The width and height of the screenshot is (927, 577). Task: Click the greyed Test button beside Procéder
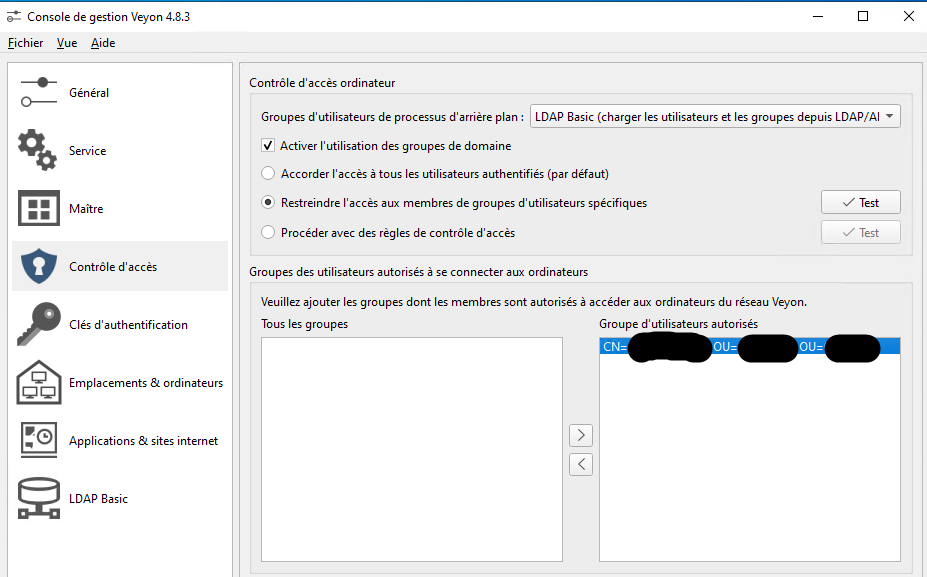pos(861,232)
